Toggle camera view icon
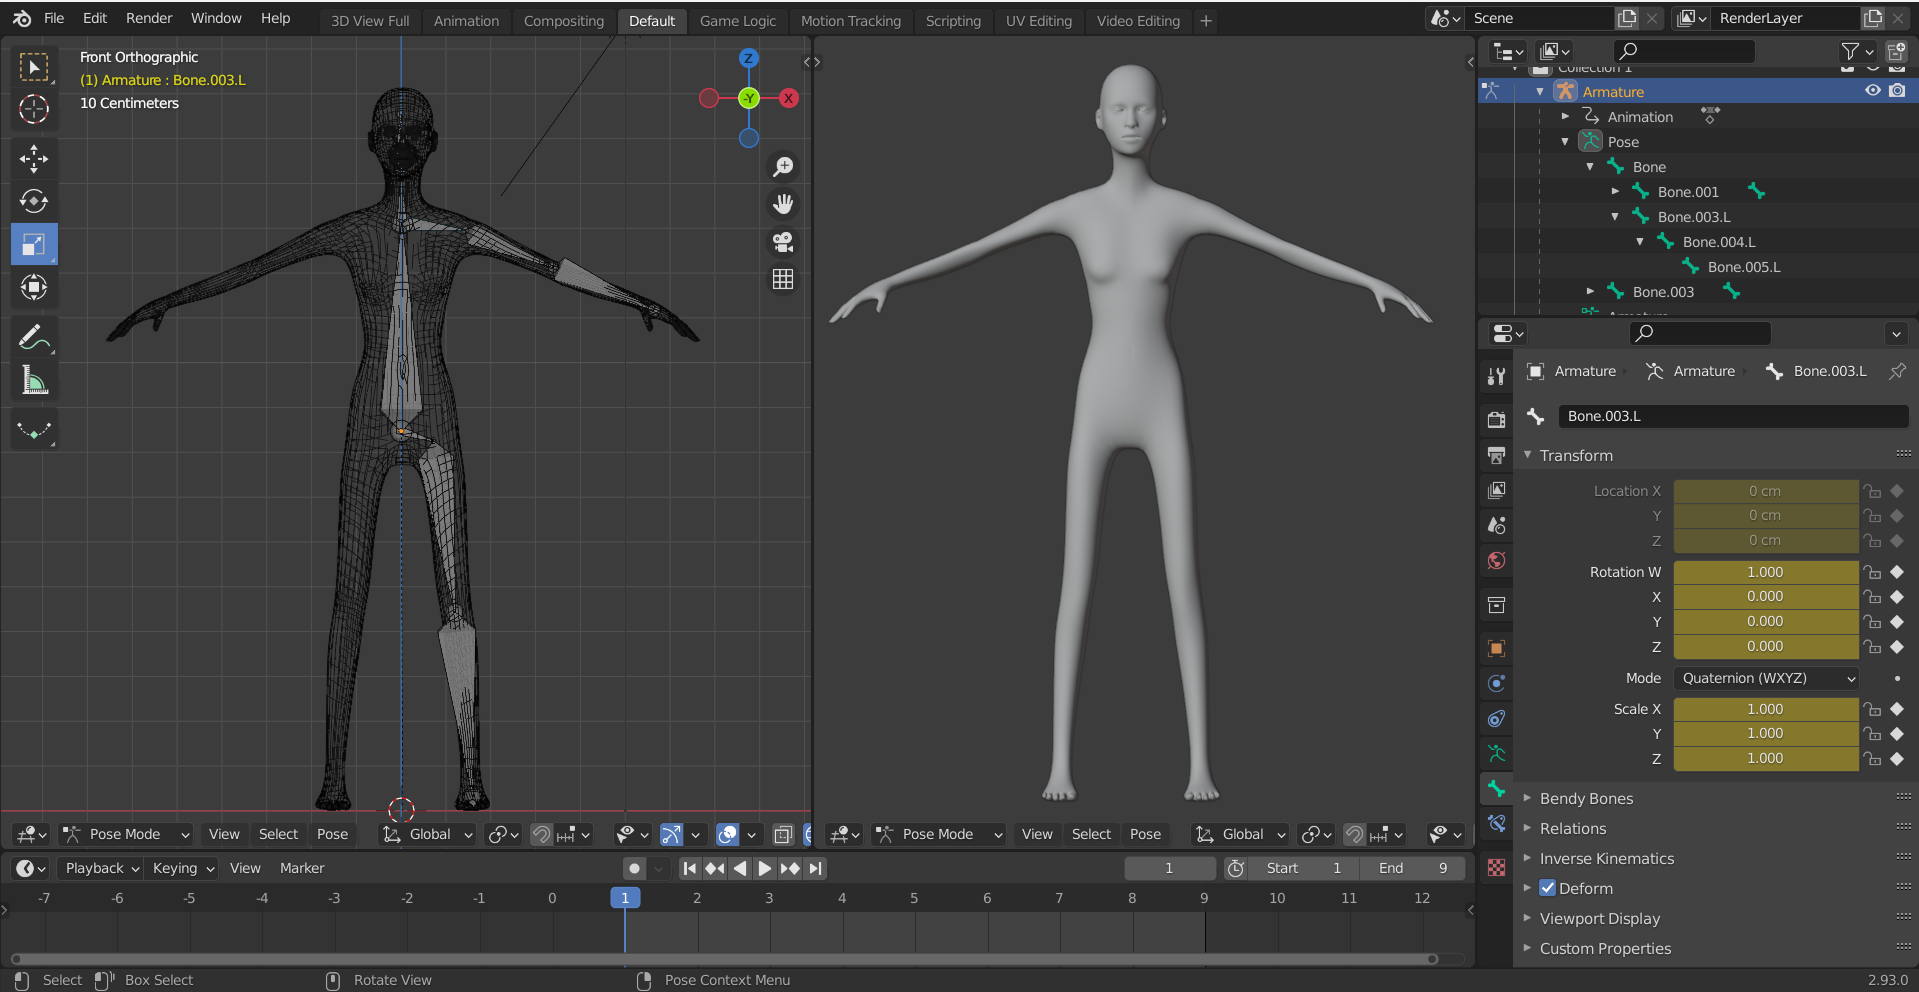 pos(783,242)
